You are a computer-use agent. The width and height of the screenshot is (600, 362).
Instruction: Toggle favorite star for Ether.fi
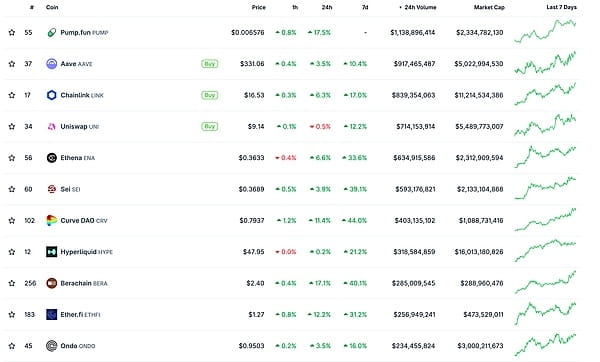coord(12,315)
